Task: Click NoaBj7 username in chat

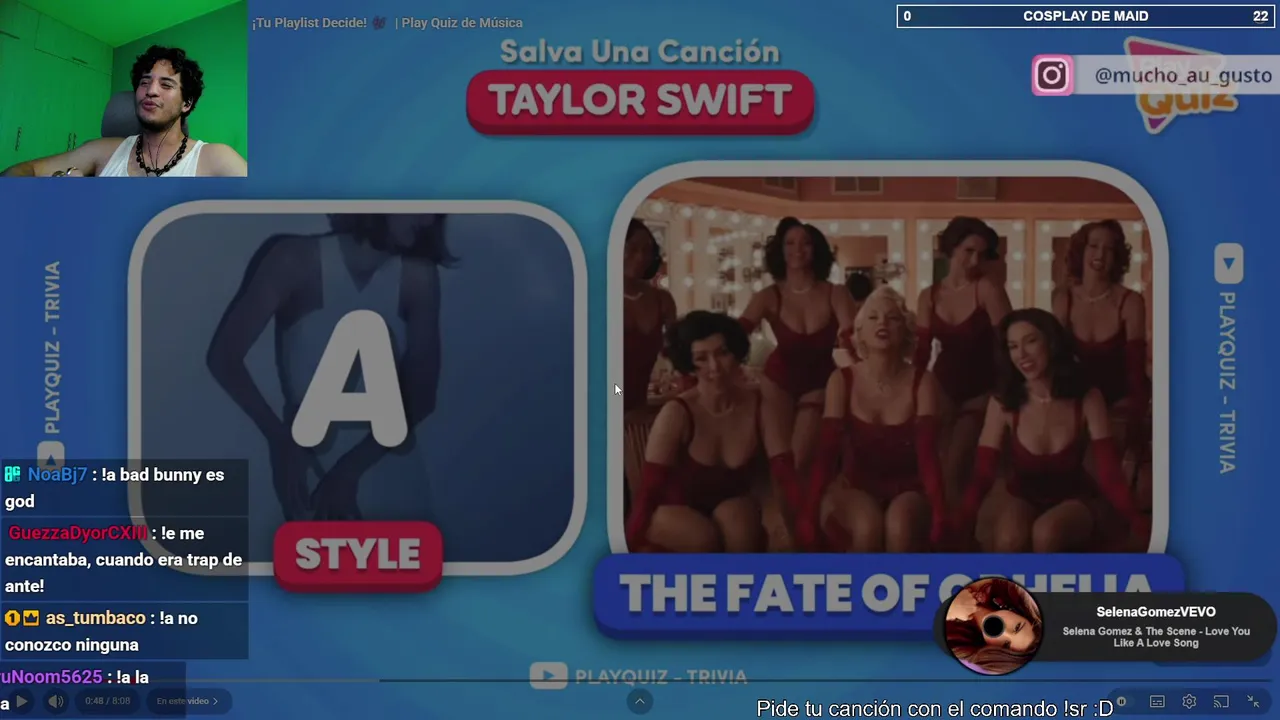Action: (x=57, y=475)
